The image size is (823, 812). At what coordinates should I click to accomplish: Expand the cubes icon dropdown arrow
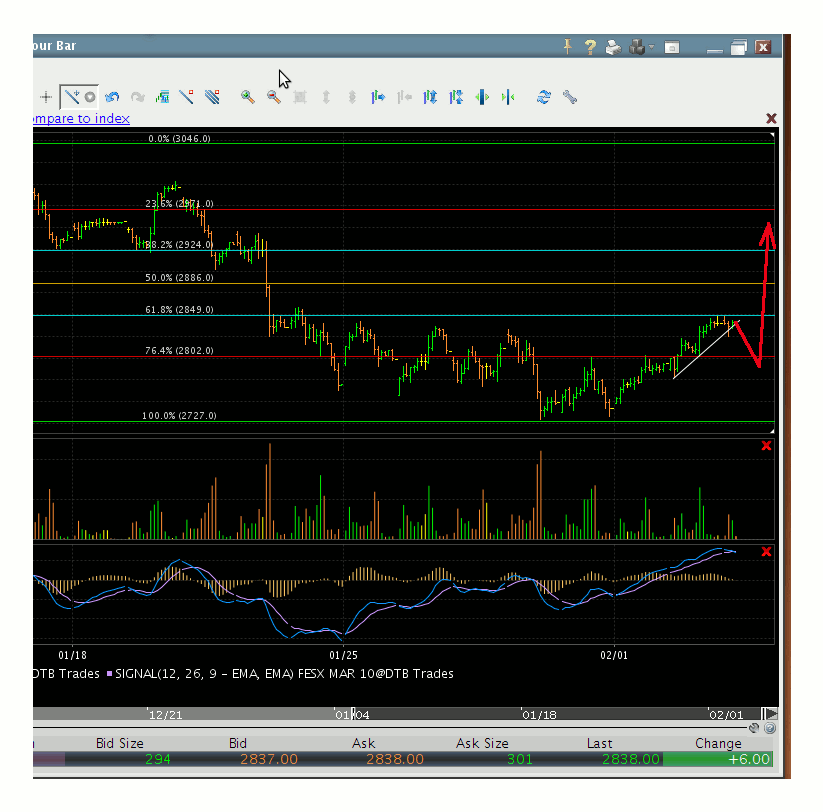tap(651, 47)
